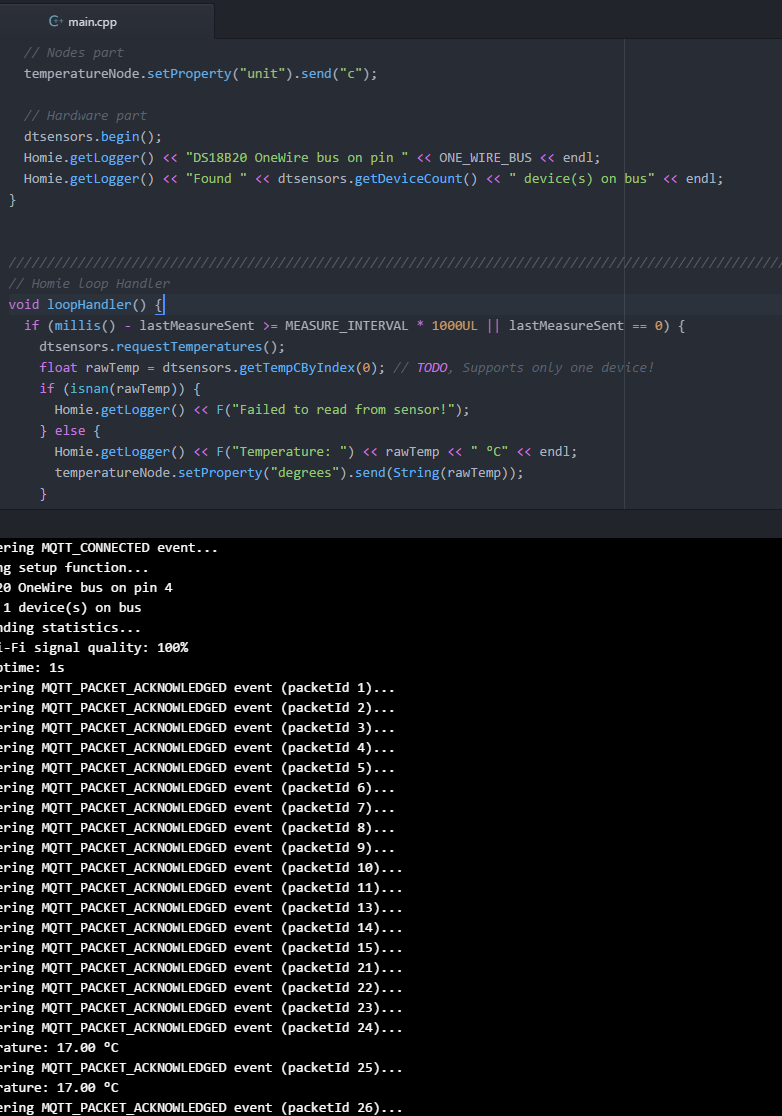Click "Failed to read from sensor!" string

pos(344,409)
